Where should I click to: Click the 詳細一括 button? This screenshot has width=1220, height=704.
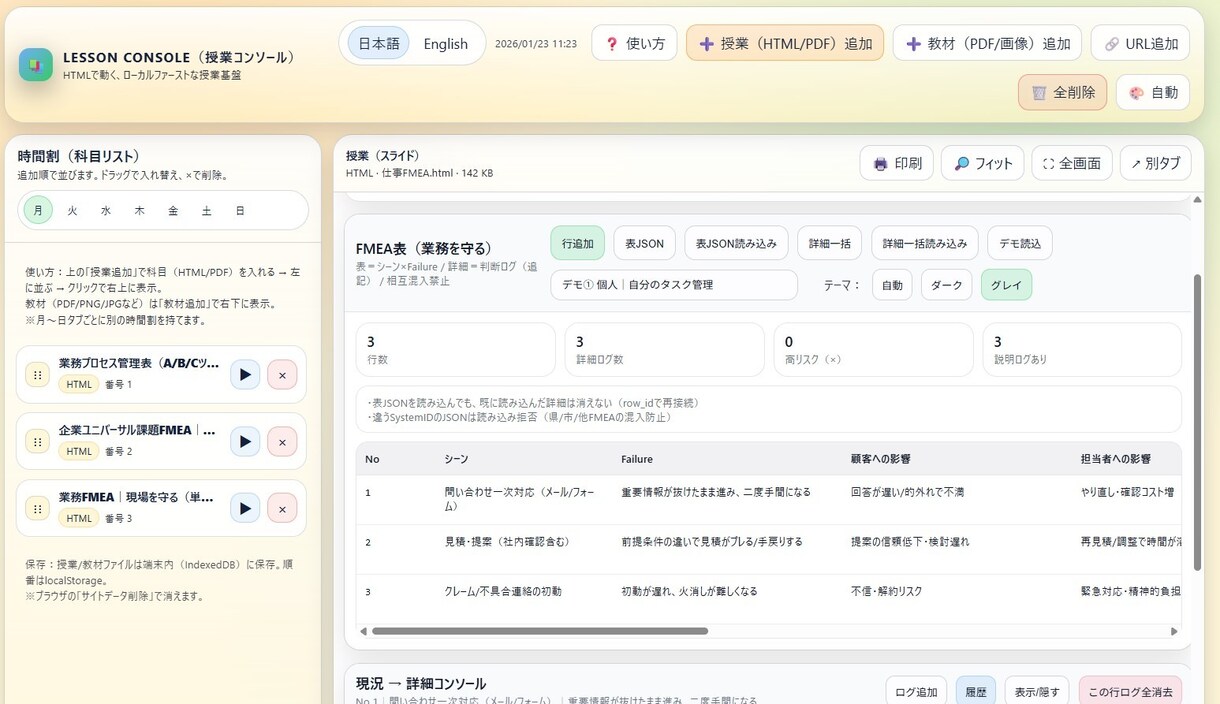(x=830, y=243)
